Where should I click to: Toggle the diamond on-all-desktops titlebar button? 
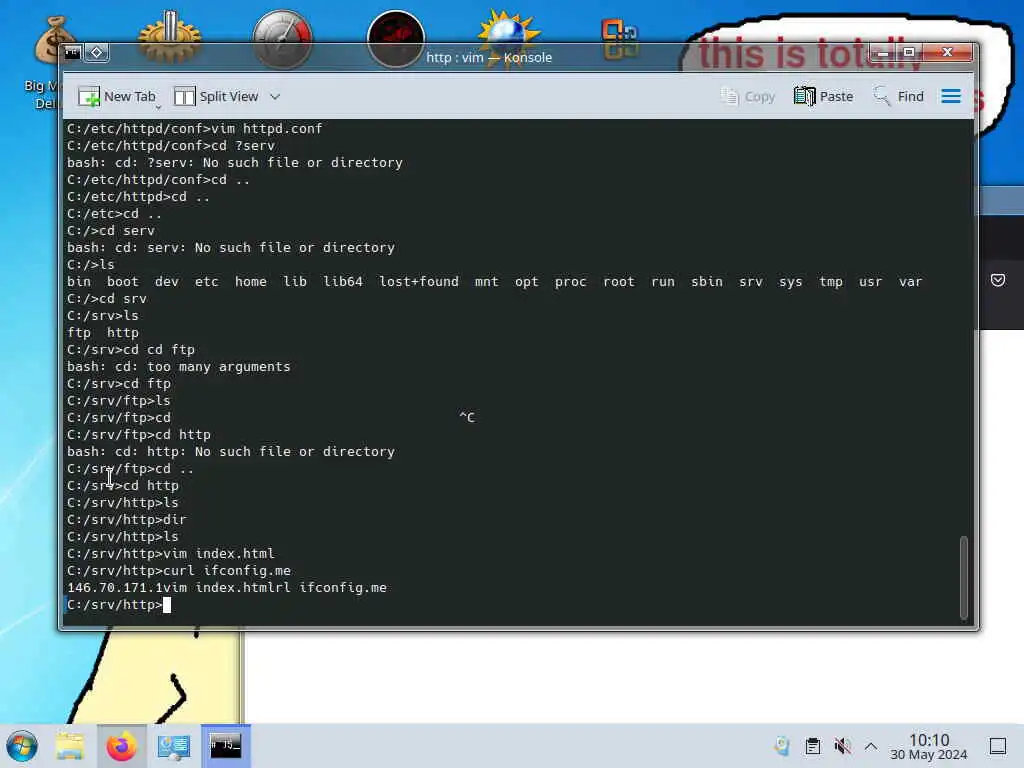97,52
